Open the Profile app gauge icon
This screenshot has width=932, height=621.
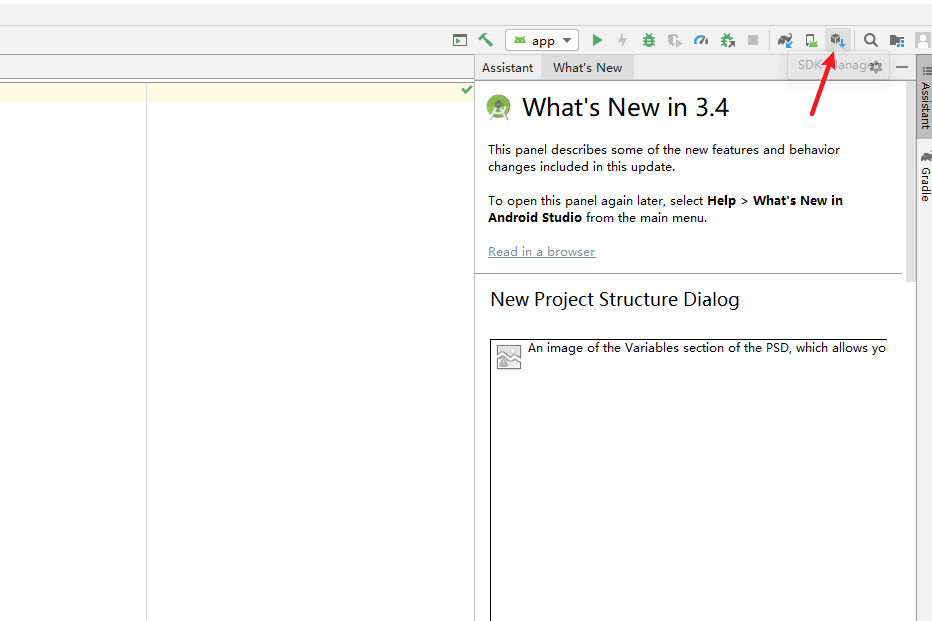click(x=701, y=40)
